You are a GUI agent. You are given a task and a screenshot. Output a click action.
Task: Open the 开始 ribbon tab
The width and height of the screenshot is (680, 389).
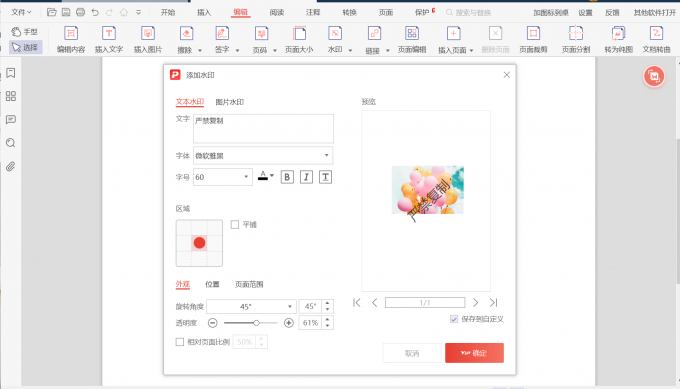pos(168,12)
